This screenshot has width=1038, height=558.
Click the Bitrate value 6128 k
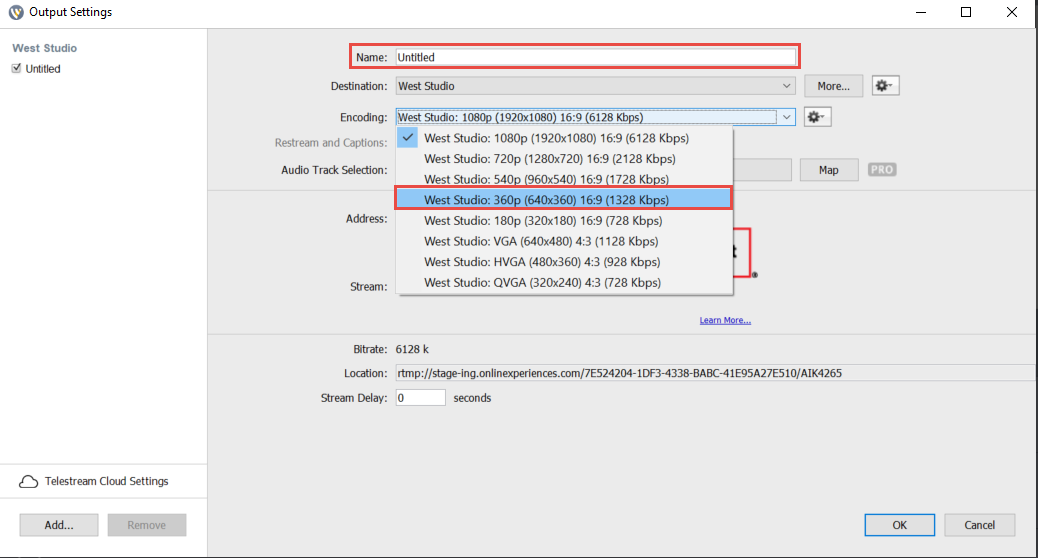pyautogui.click(x=412, y=349)
